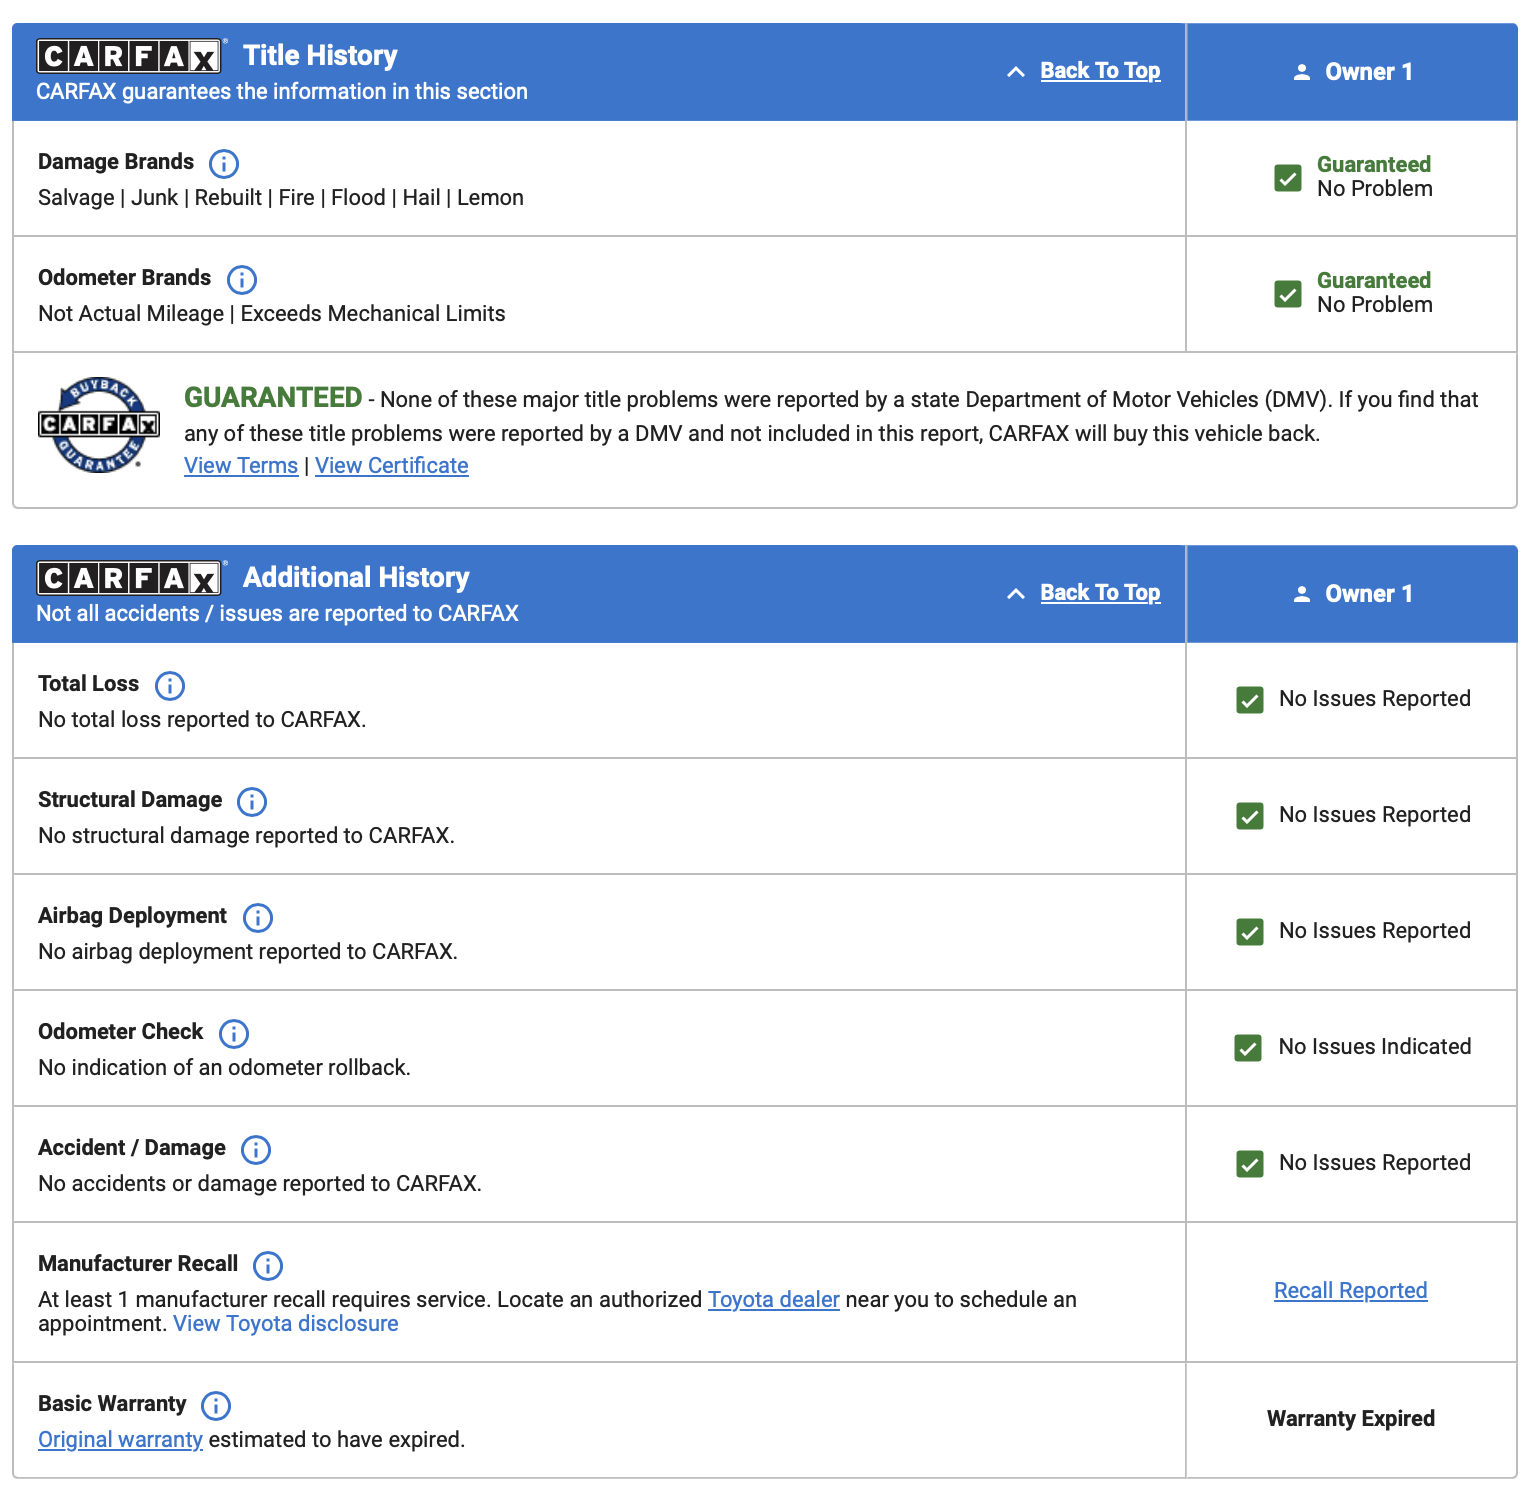Click 'Not Actual Mileage | Exceeds Mechanical Limits' text
The width and height of the screenshot is (1540, 1490).
[272, 314]
